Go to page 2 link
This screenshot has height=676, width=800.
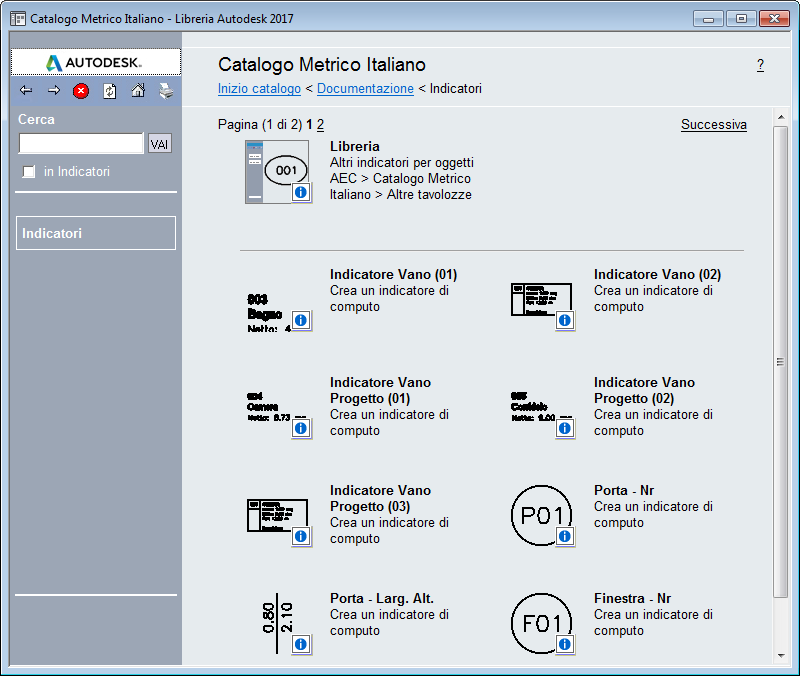coord(320,124)
